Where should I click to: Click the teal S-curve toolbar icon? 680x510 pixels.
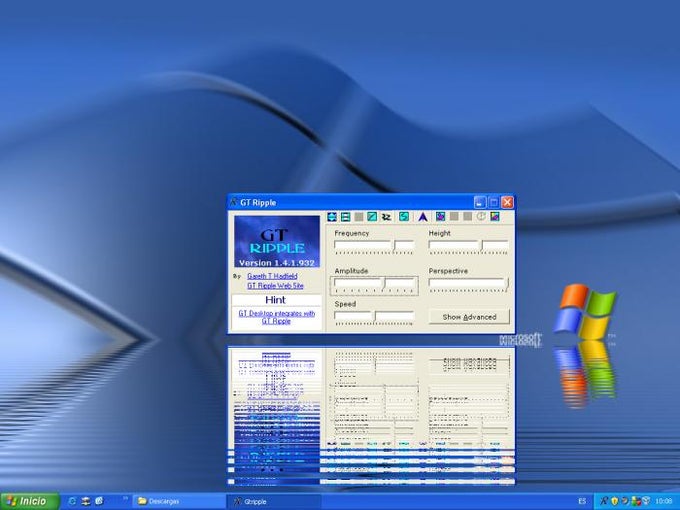tap(404, 216)
